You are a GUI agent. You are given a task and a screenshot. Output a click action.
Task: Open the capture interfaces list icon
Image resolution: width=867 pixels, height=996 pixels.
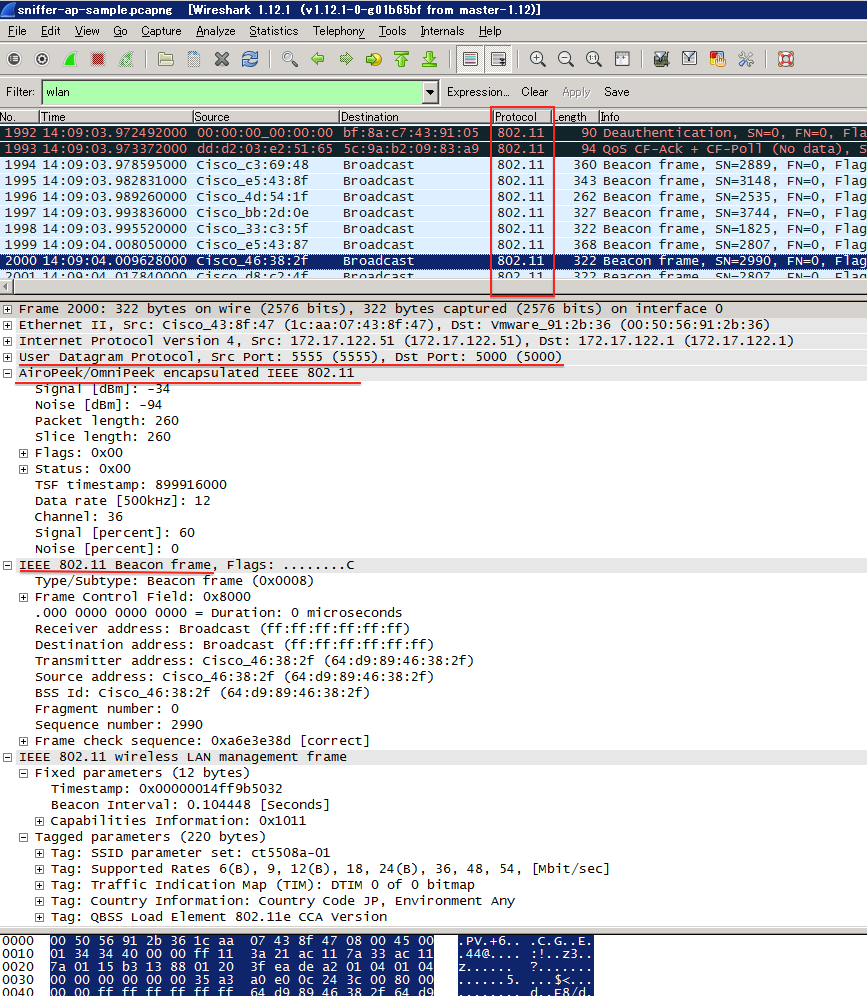(x=14, y=59)
